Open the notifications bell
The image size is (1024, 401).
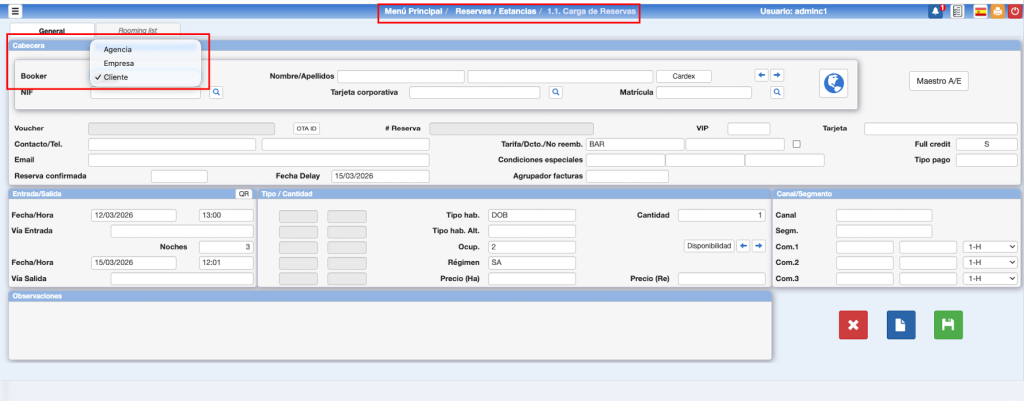(935, 11)
